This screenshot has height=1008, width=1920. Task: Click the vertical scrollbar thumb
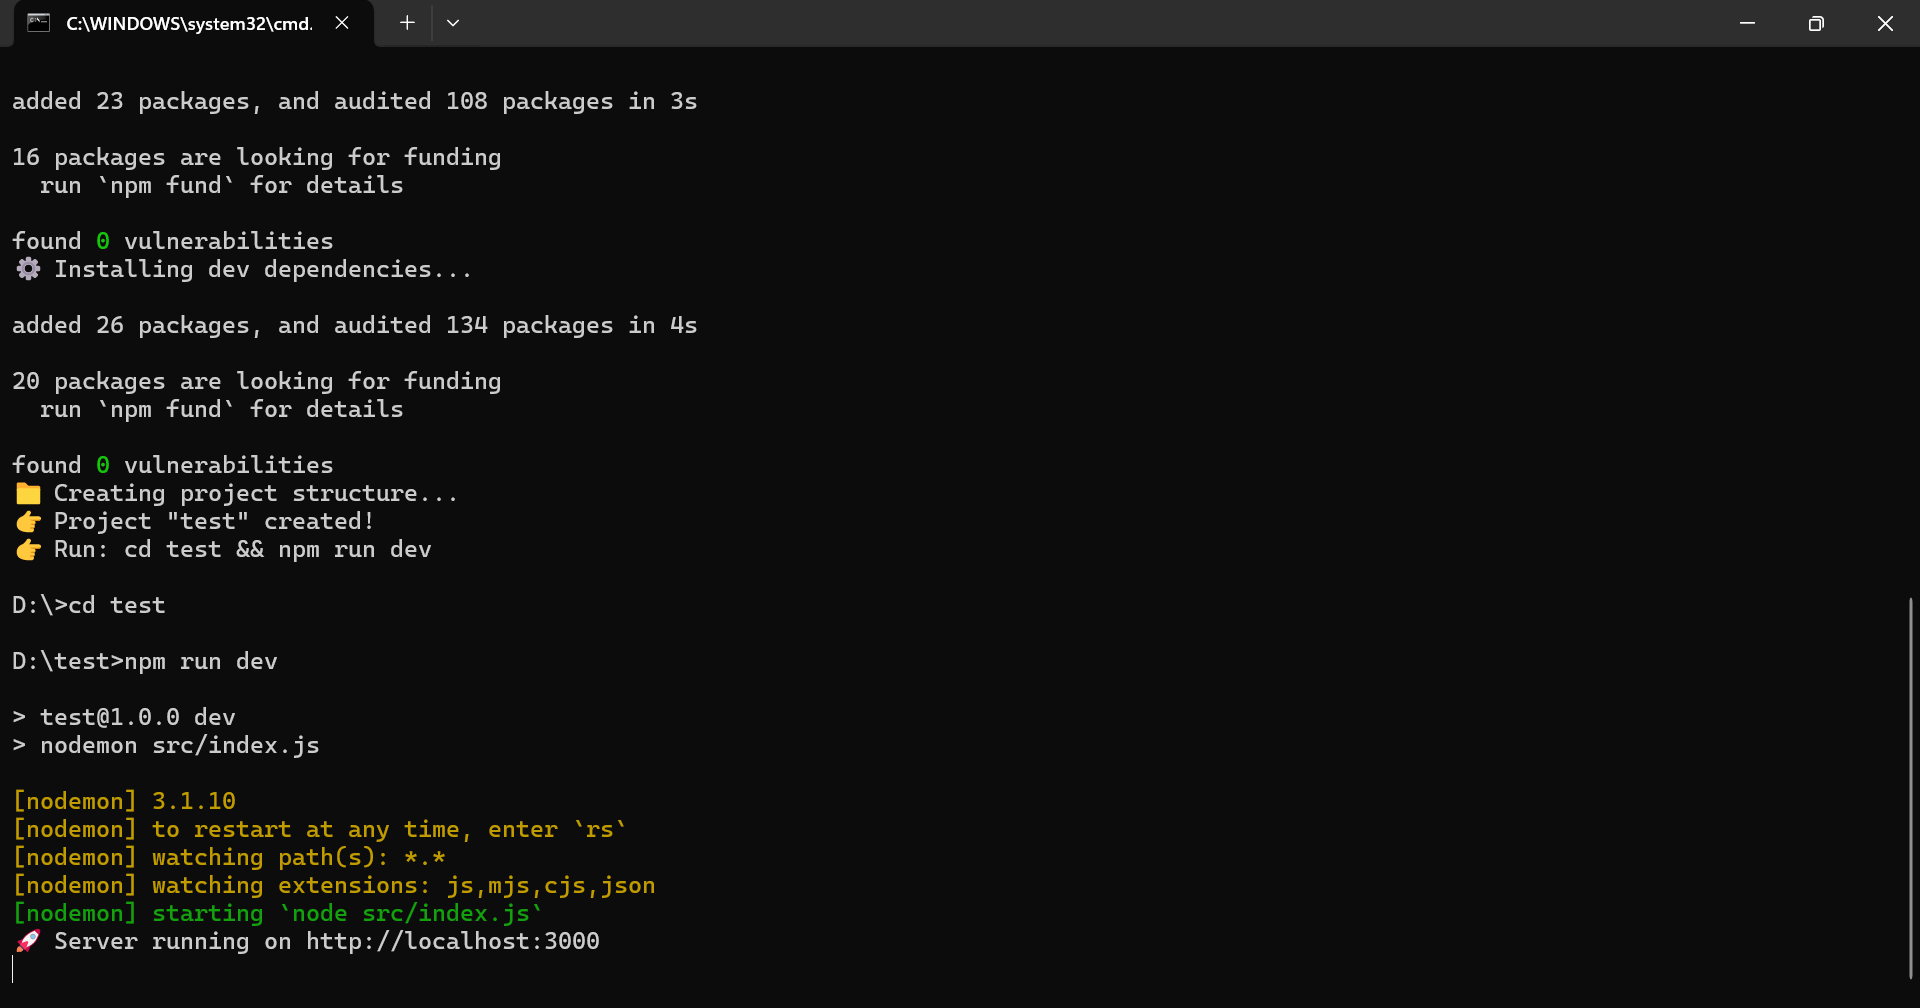pos(1911,788)
